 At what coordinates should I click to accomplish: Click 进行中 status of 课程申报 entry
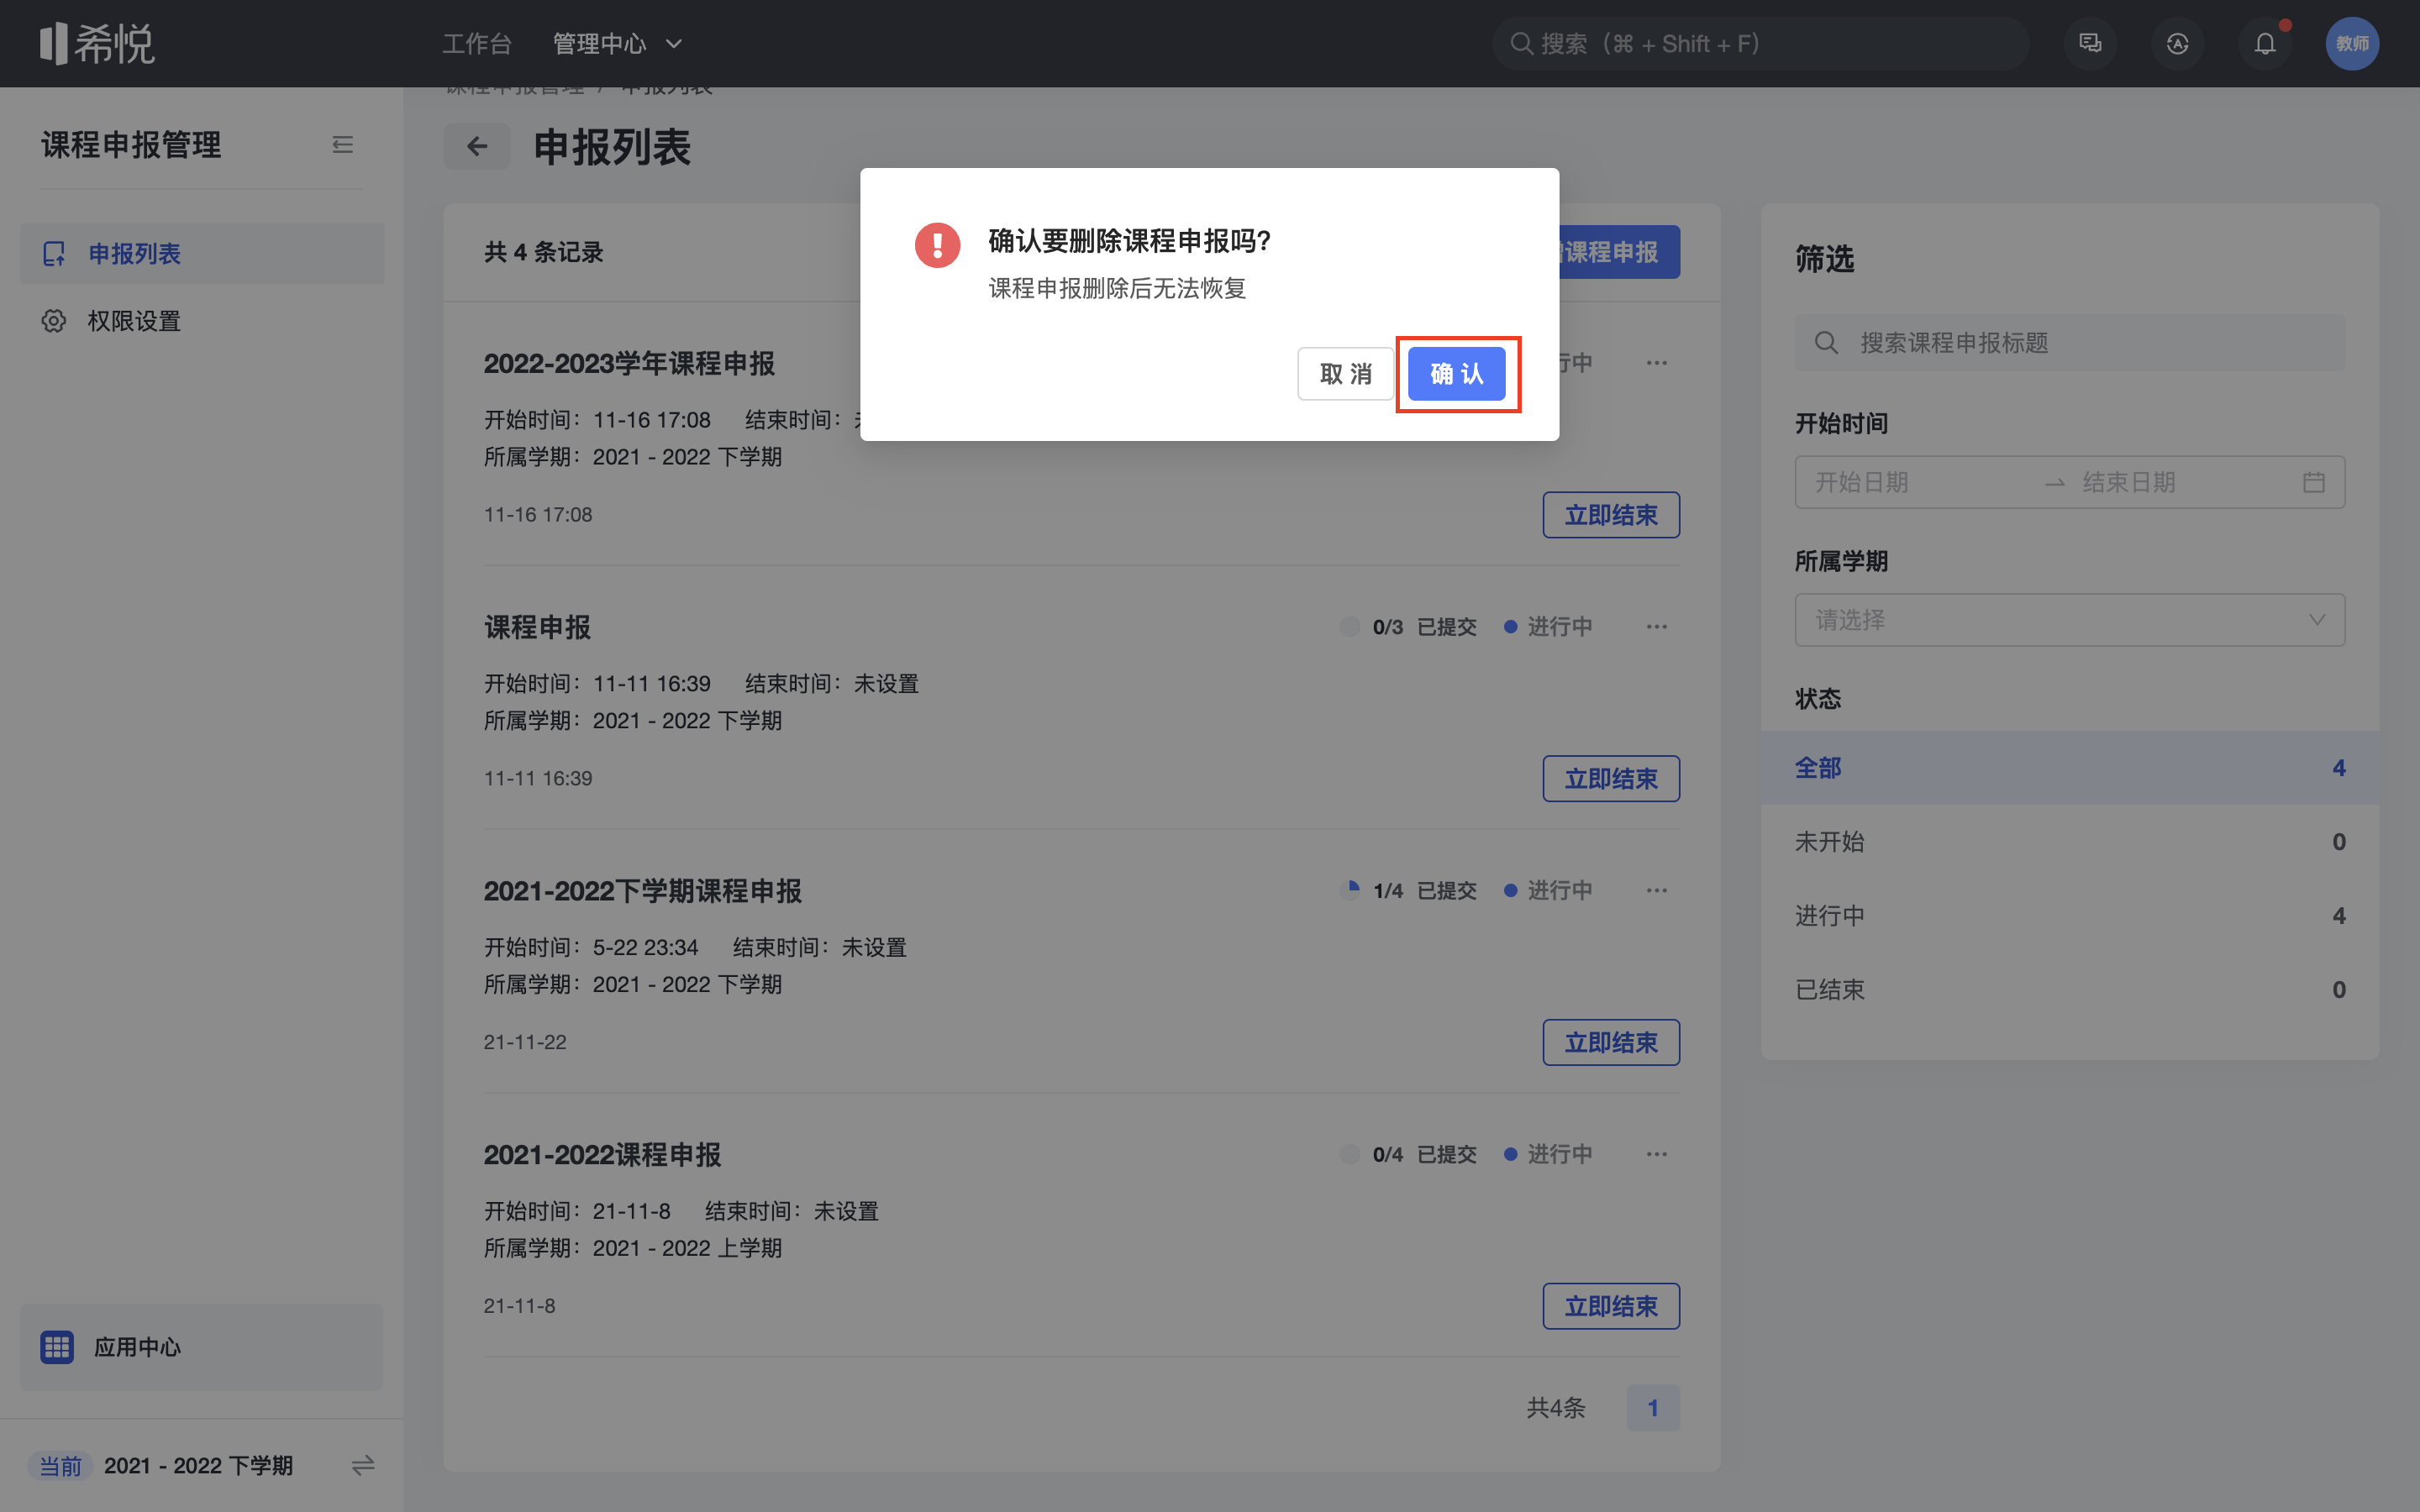pyautogui.click(x=1549, y=627)
